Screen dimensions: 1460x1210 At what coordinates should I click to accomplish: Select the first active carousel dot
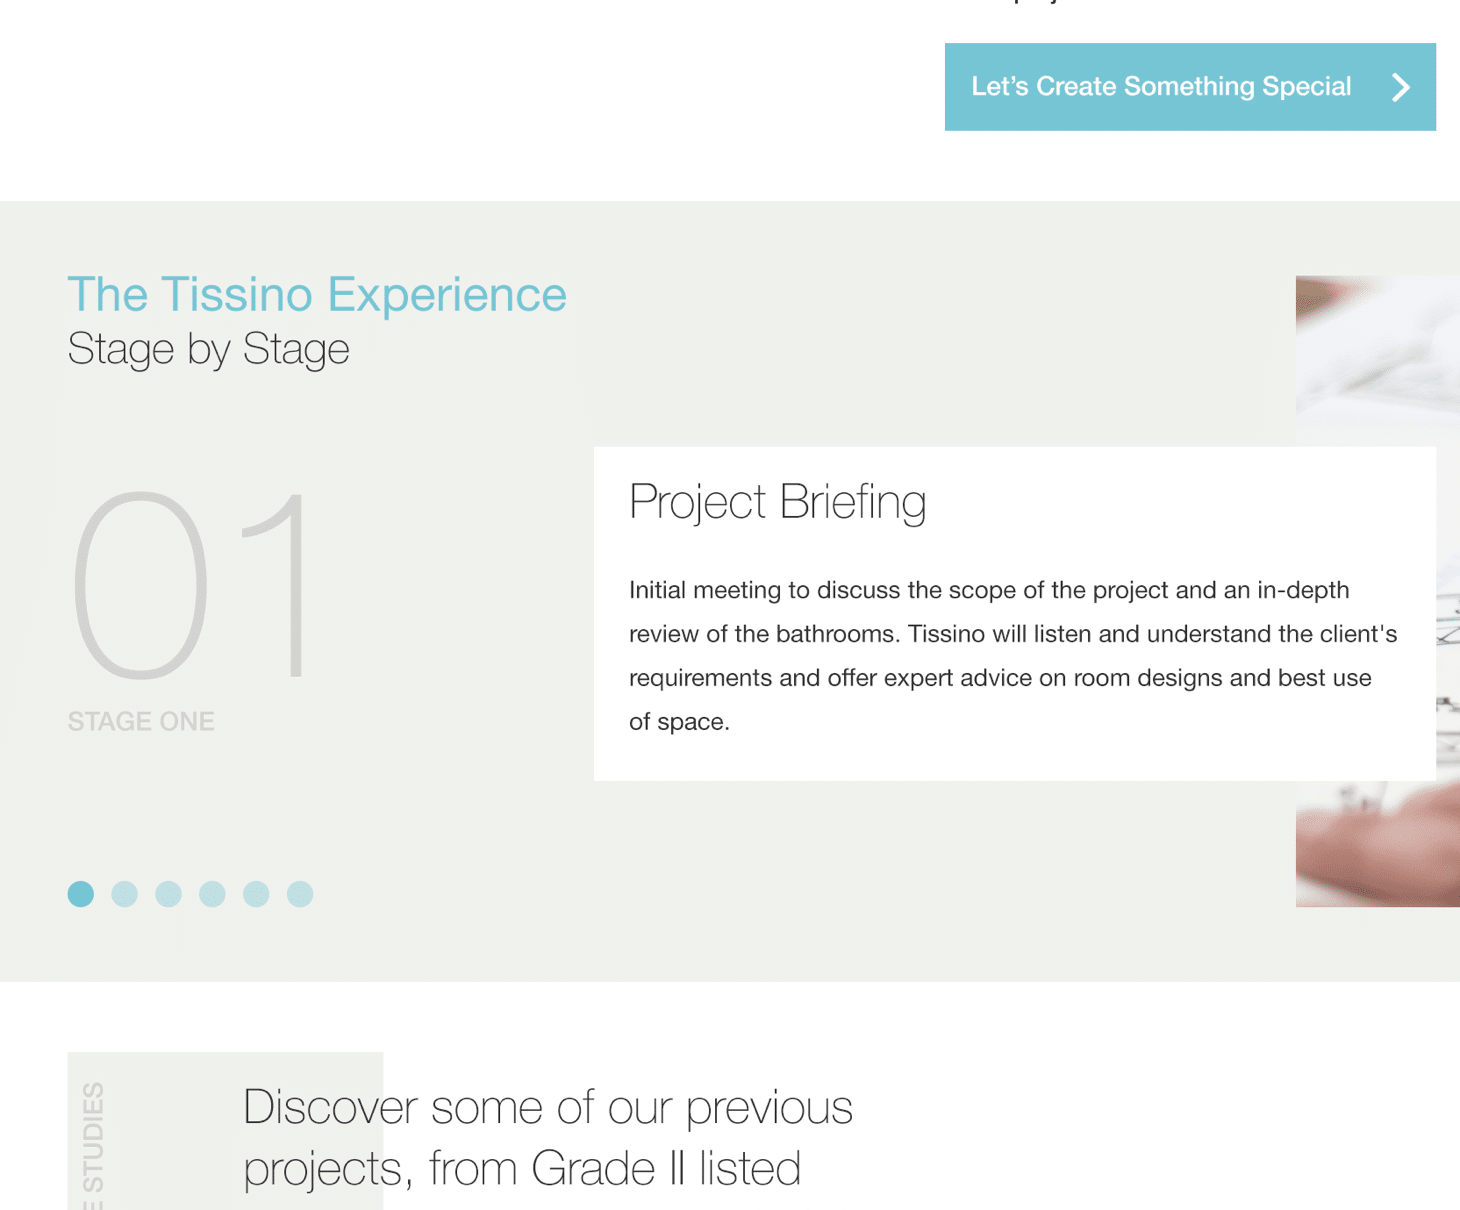[81, 894]
